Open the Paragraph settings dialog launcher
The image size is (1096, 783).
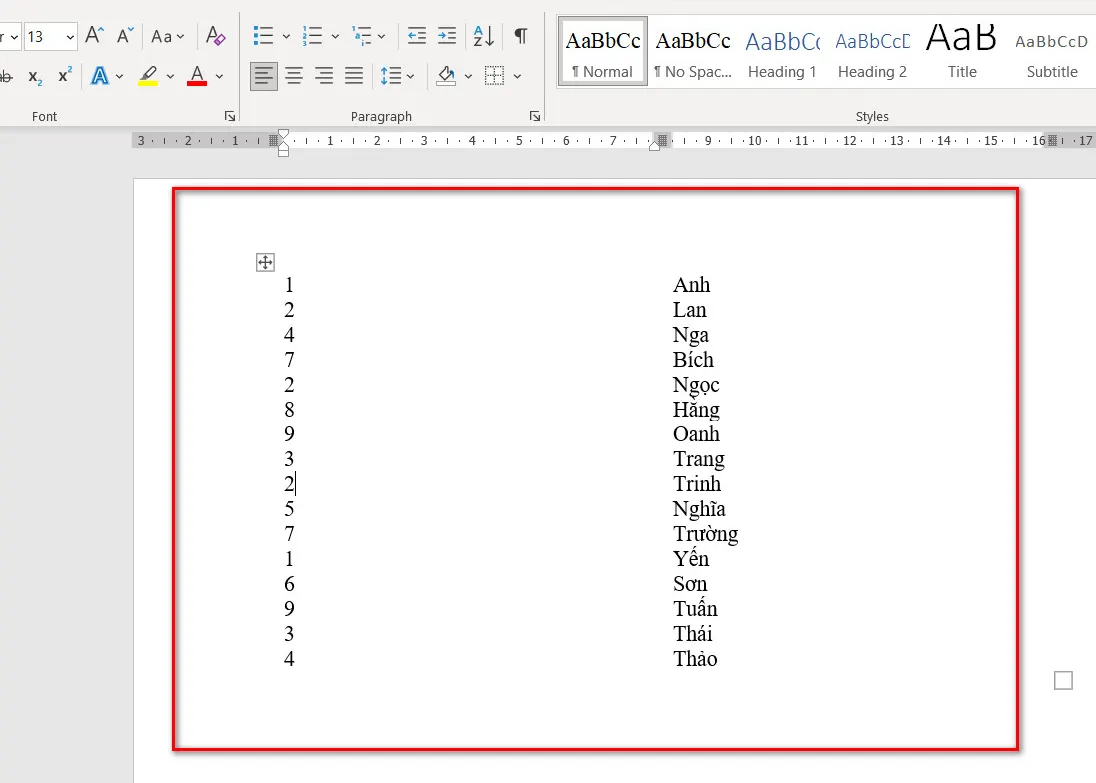click(535, 116)
